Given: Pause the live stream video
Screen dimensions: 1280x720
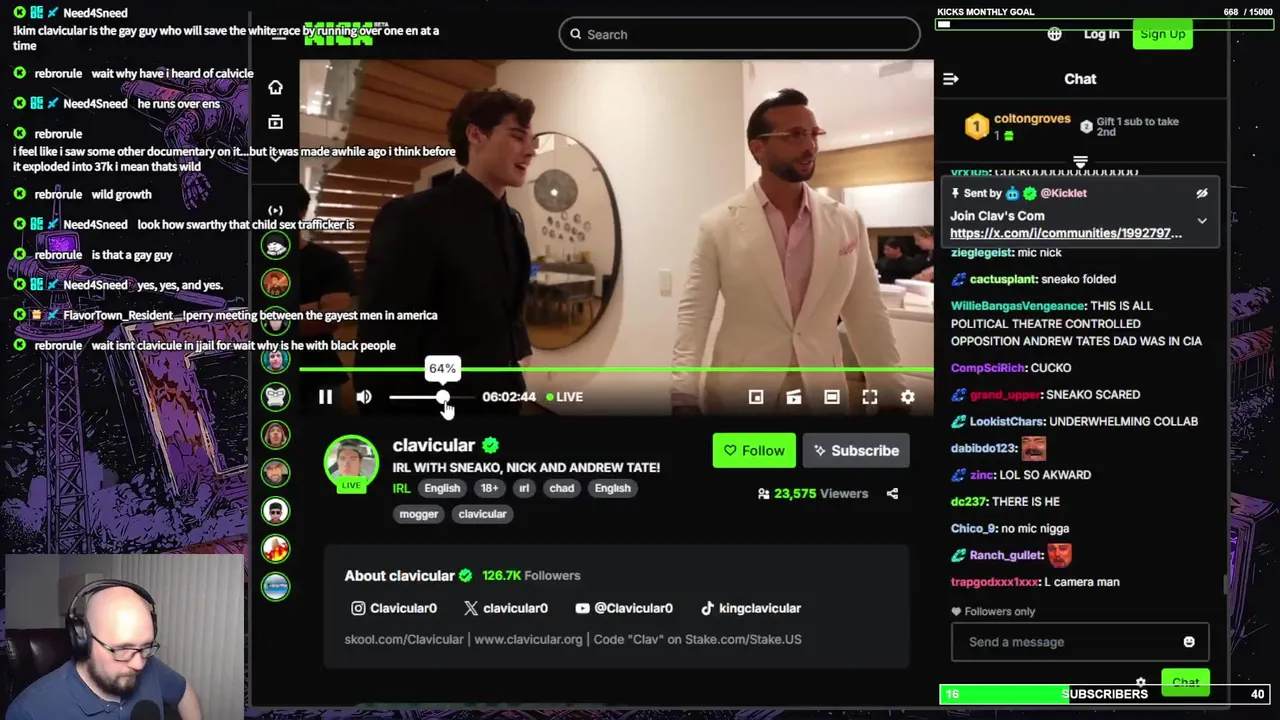Looking at the screenshot, I should 325,397.
